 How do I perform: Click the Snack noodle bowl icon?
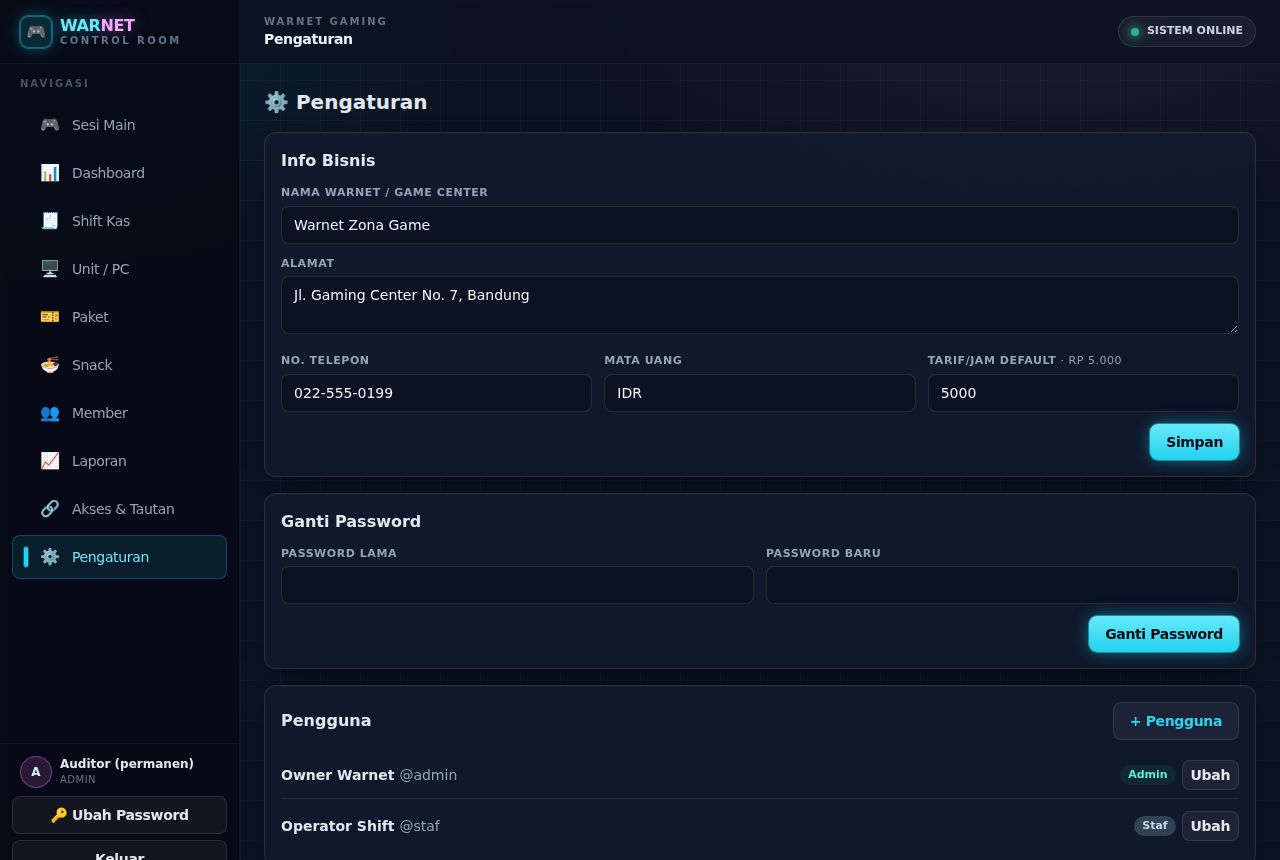50,365
